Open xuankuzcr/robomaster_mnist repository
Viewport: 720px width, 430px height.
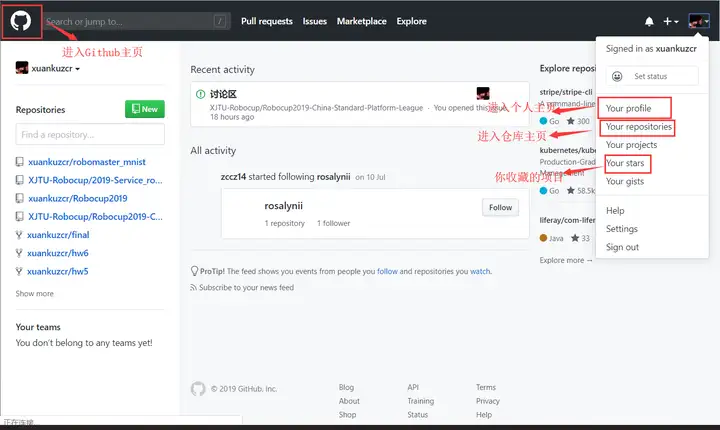pyautogui.click(x=87, y=162)
